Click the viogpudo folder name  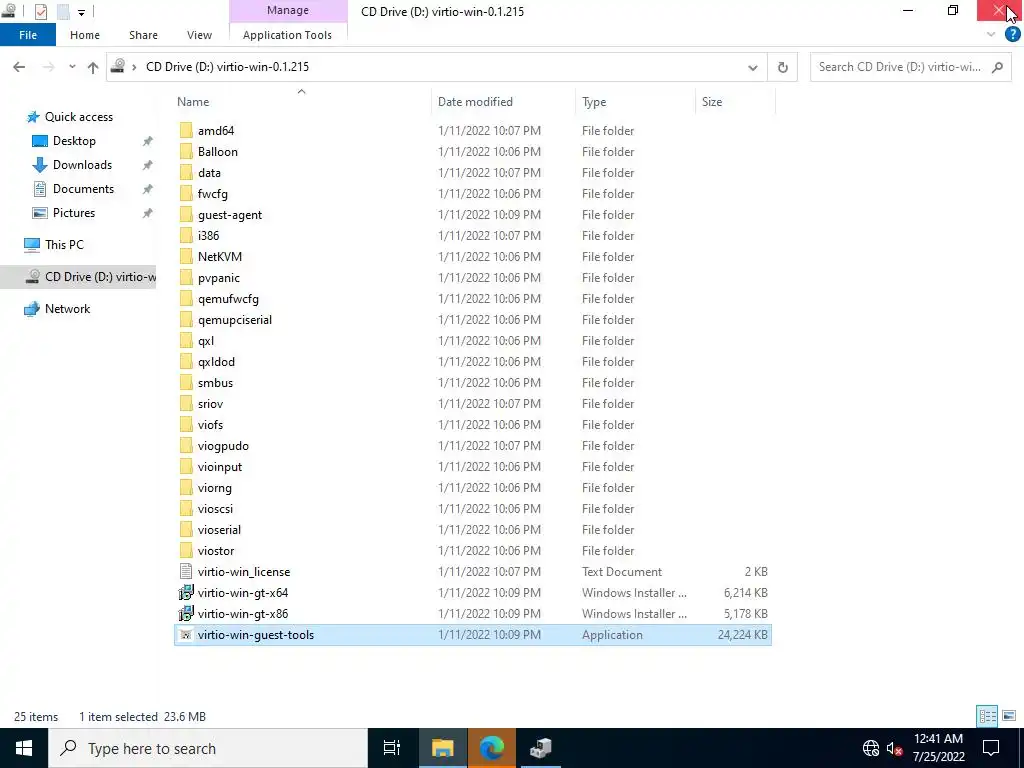[x=223, y=446]
